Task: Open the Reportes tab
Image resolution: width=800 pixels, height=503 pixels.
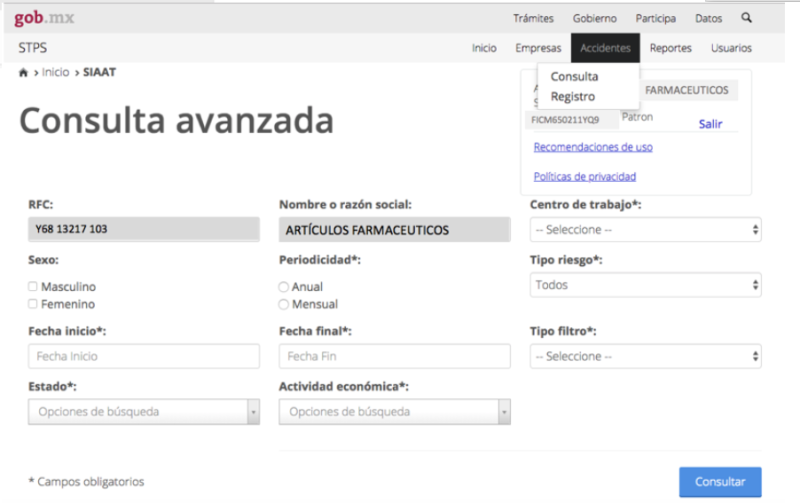Action: 670,48
